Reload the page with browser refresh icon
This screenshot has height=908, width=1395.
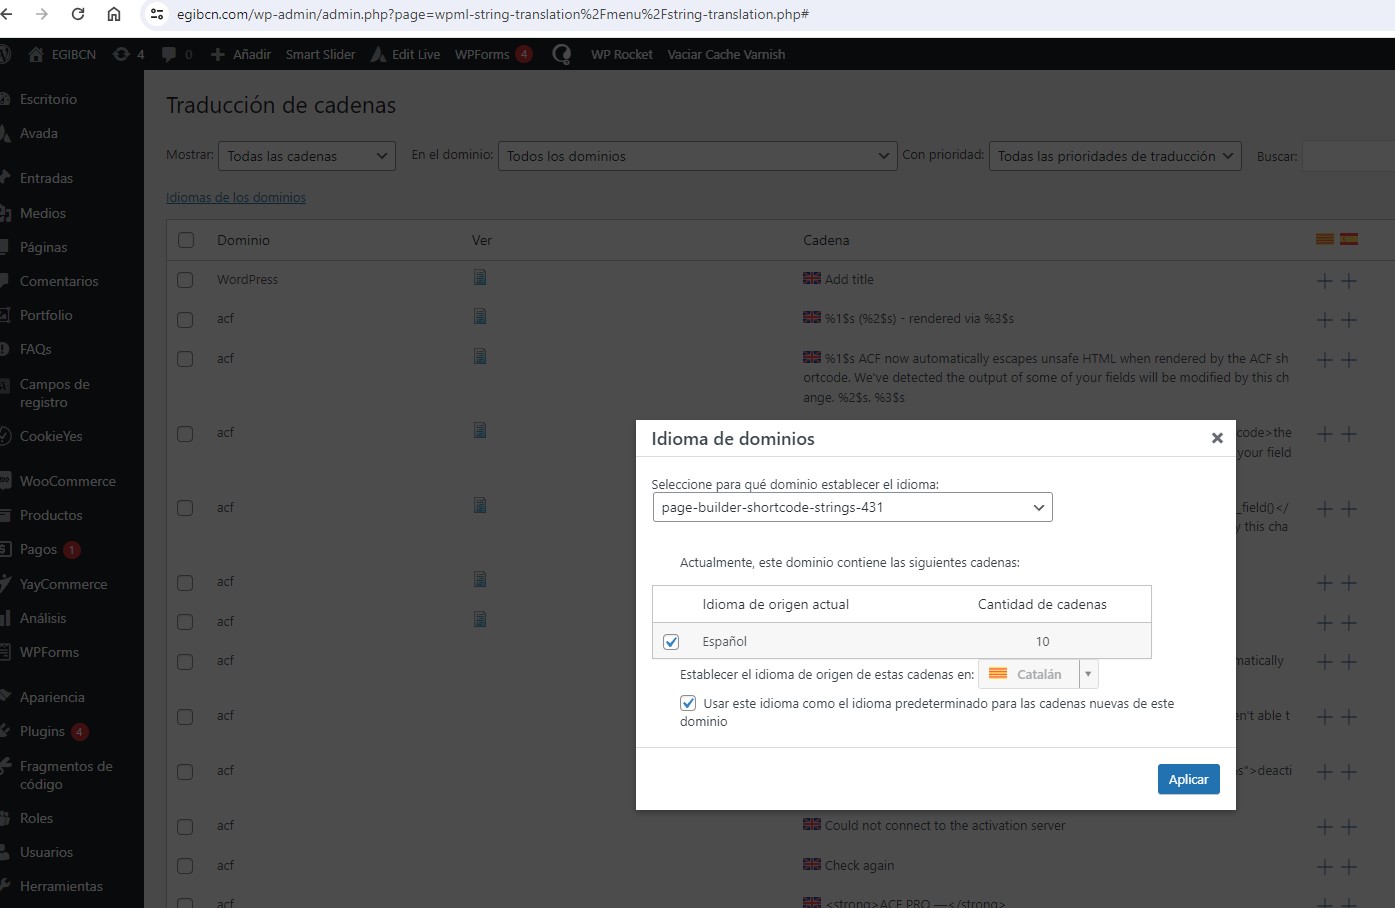(78, 14)
